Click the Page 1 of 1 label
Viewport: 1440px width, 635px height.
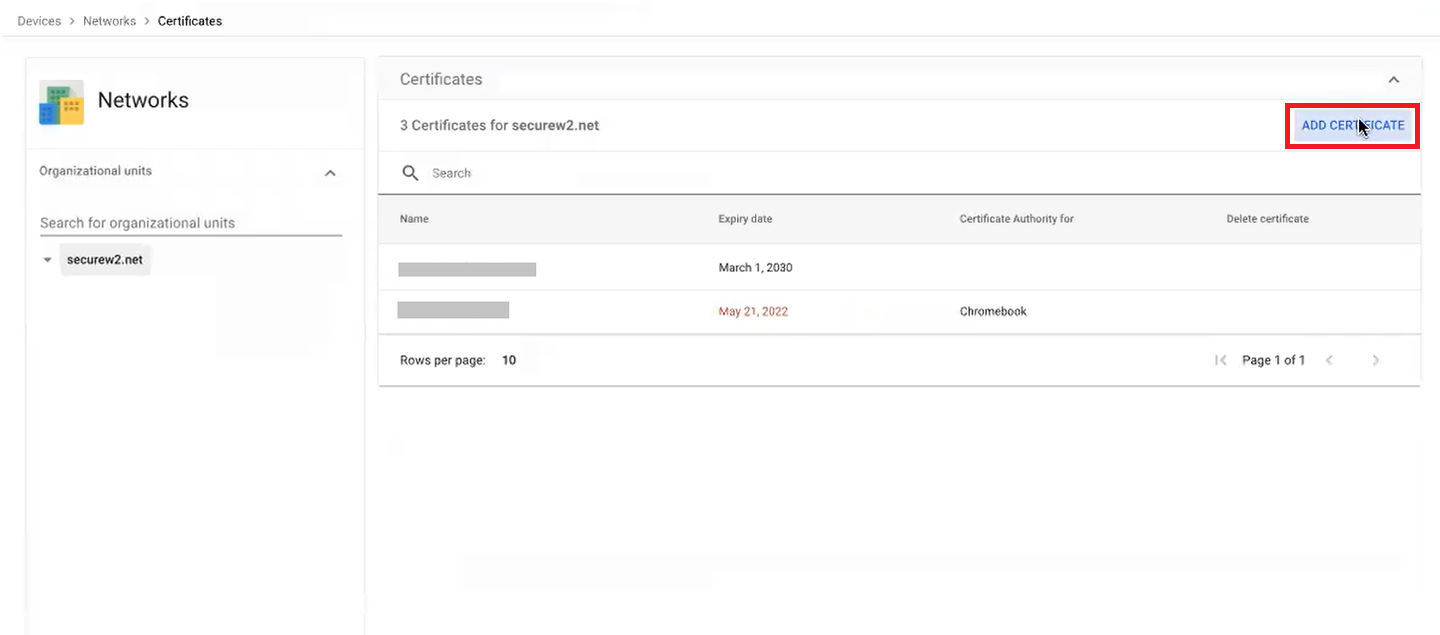[x=1273, y=360]
